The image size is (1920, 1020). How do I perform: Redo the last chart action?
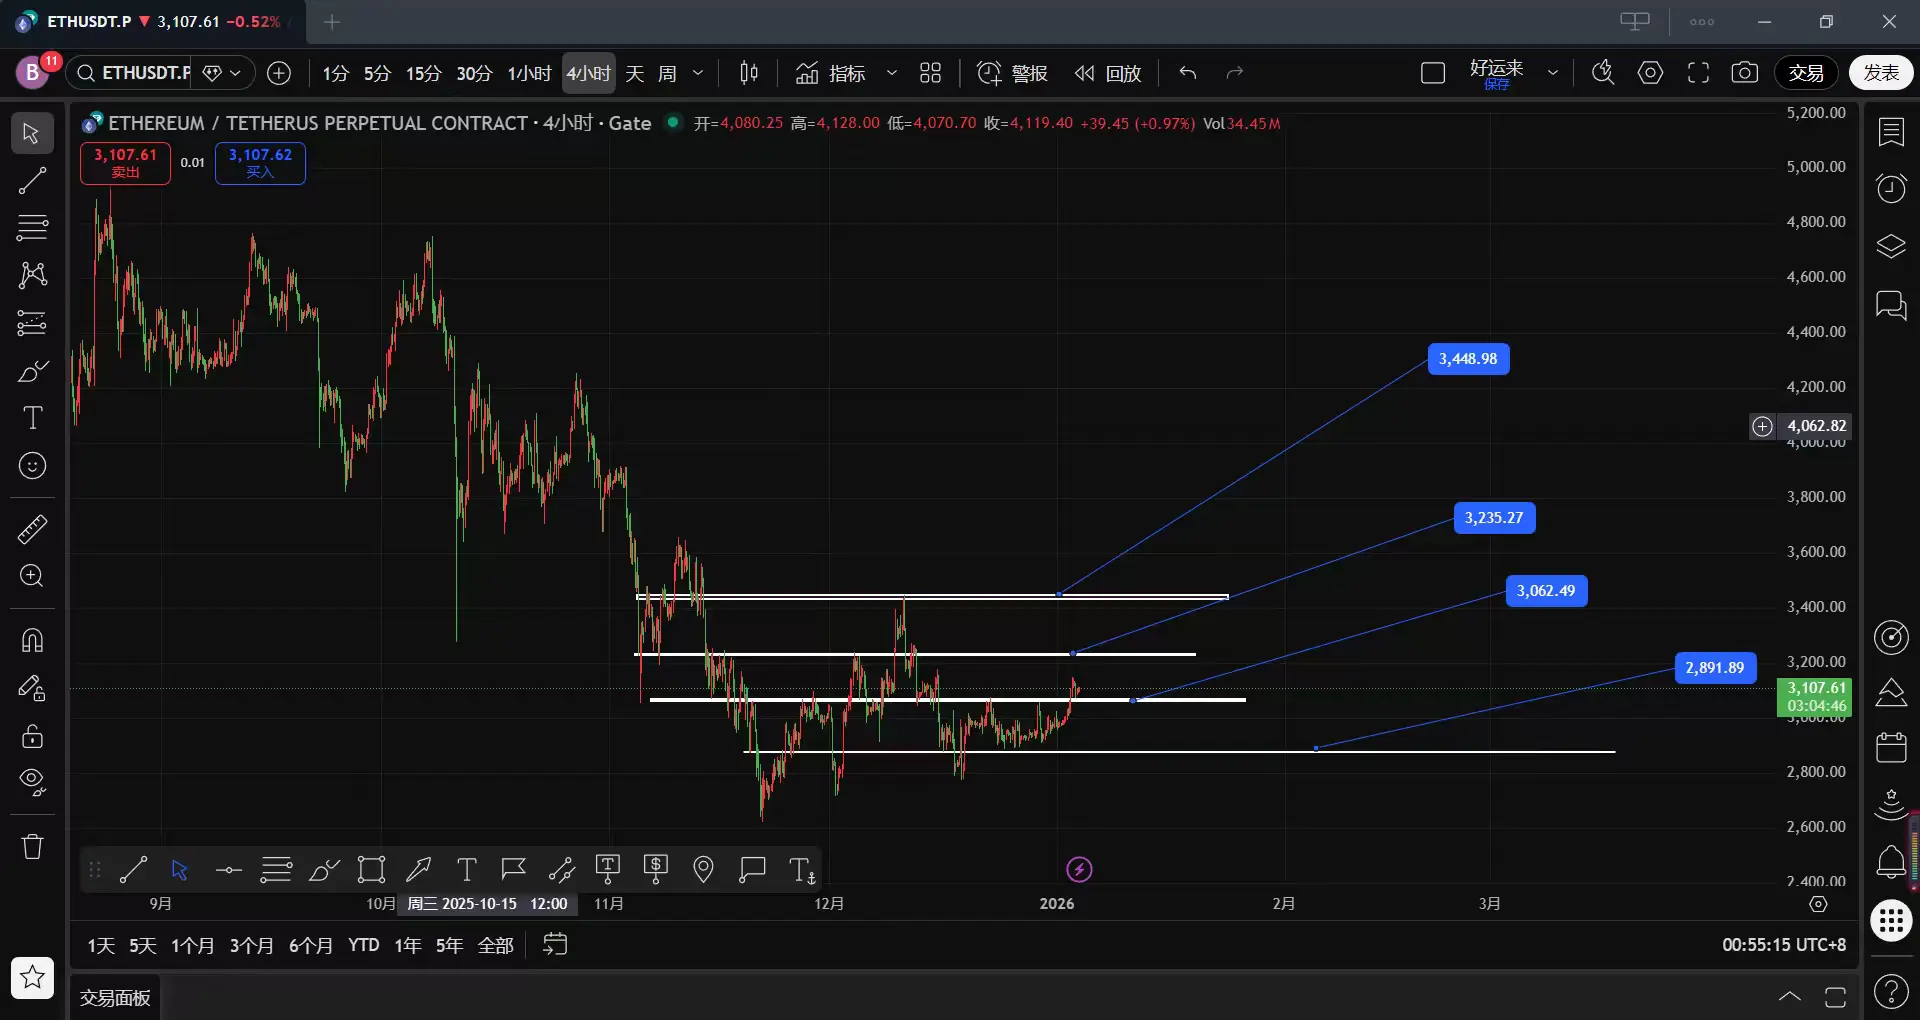[x=1235, y=73]
